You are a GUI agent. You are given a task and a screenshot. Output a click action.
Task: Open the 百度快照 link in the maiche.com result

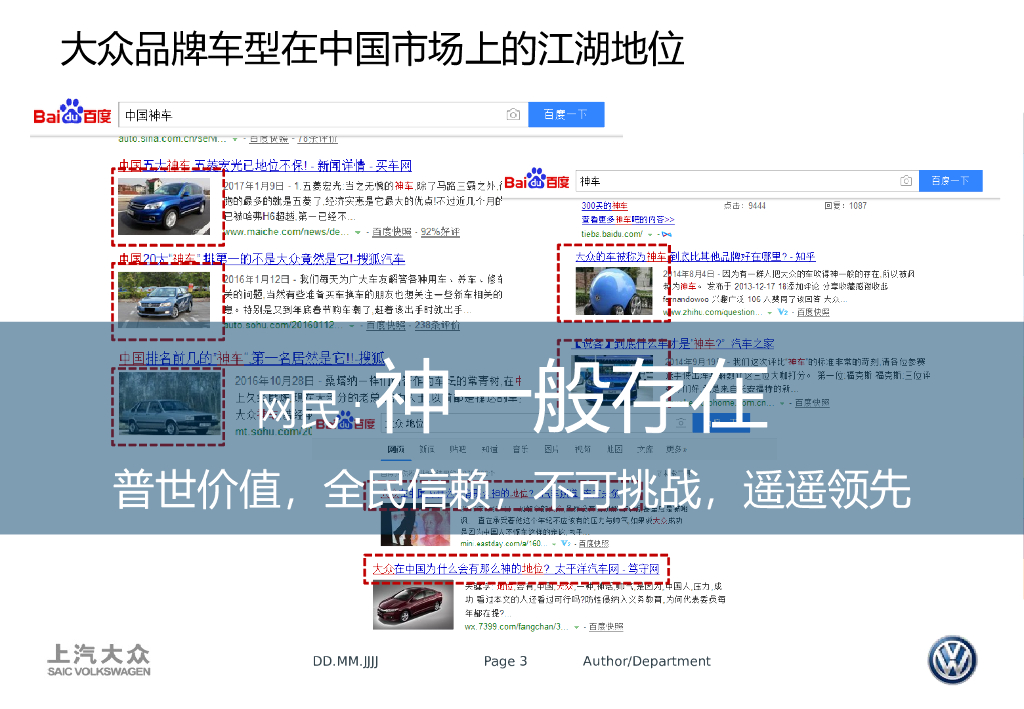tap(392, 232)
